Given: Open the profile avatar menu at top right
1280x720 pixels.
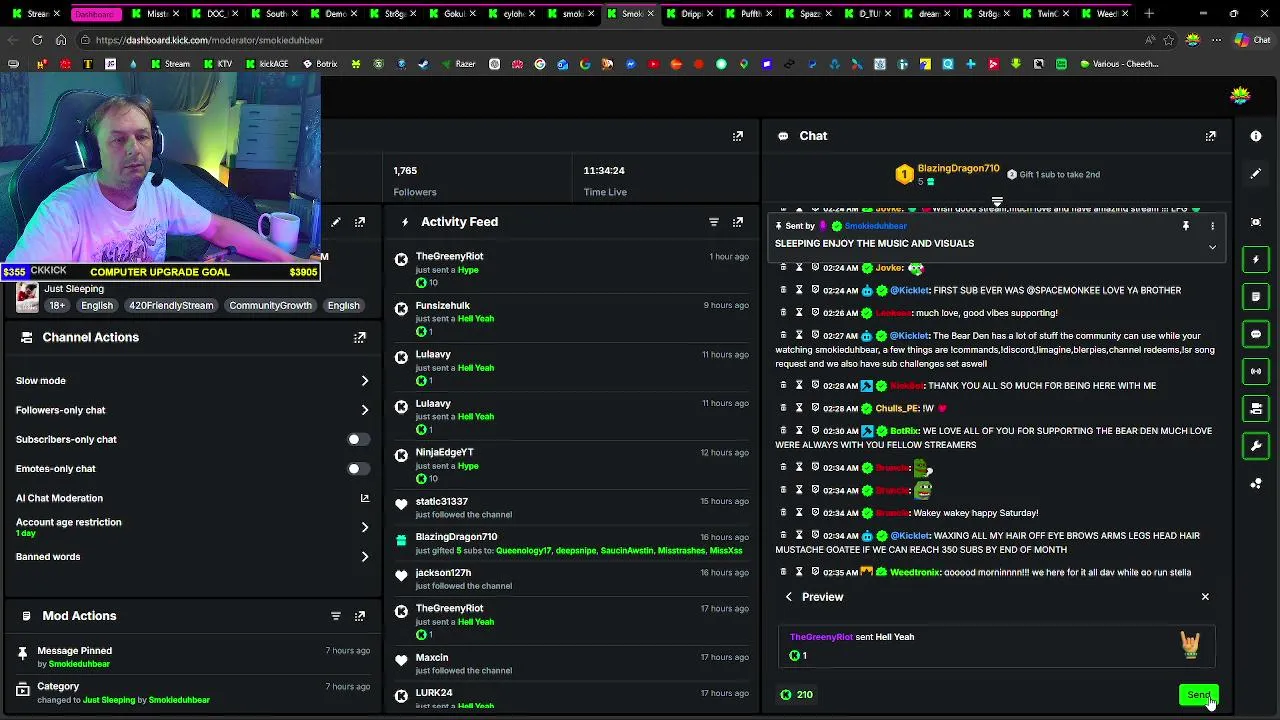Looking at the screenshot, I should (x=1240, y=96).
